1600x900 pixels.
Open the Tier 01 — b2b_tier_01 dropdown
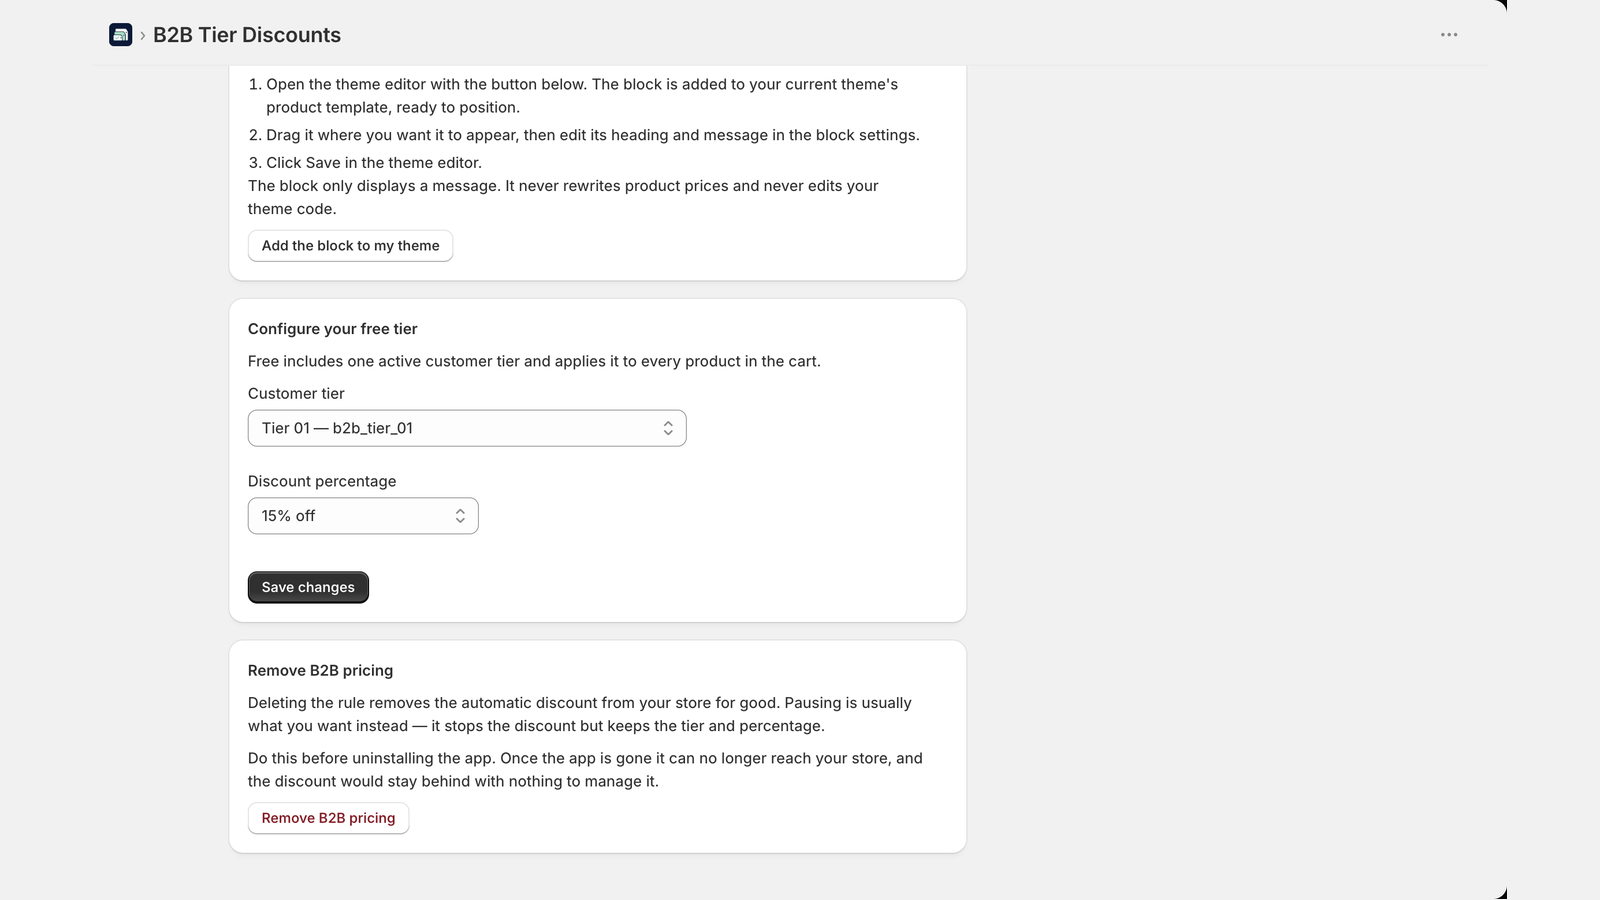tap(467, 428)
